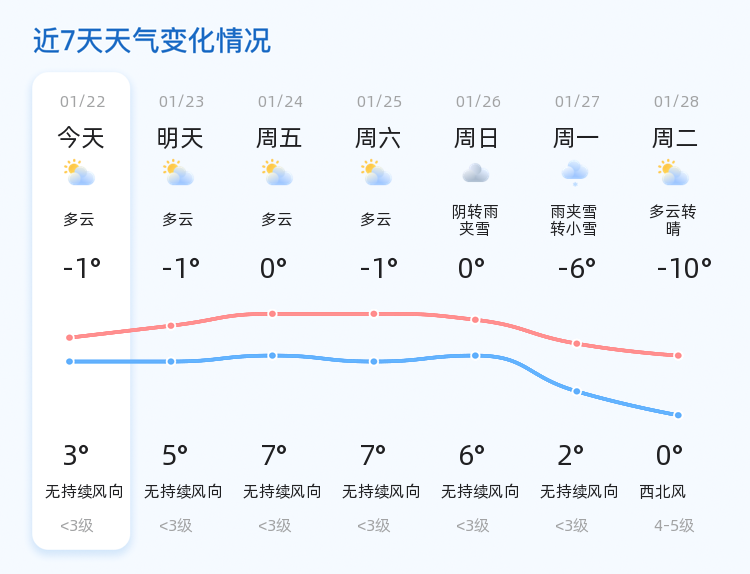
Task: Click the 4-5级 wind level text
Action: pyautogui.click(x=674, y=526)
